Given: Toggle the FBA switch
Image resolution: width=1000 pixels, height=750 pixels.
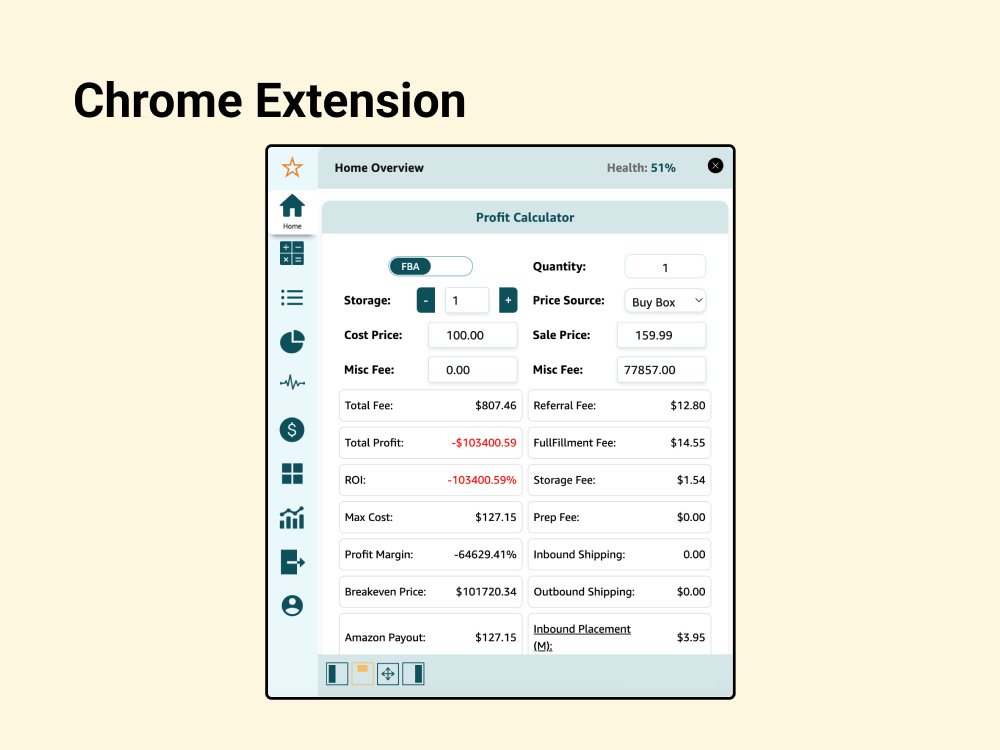Looking at the screenshot, I should [x=430, y=267].
